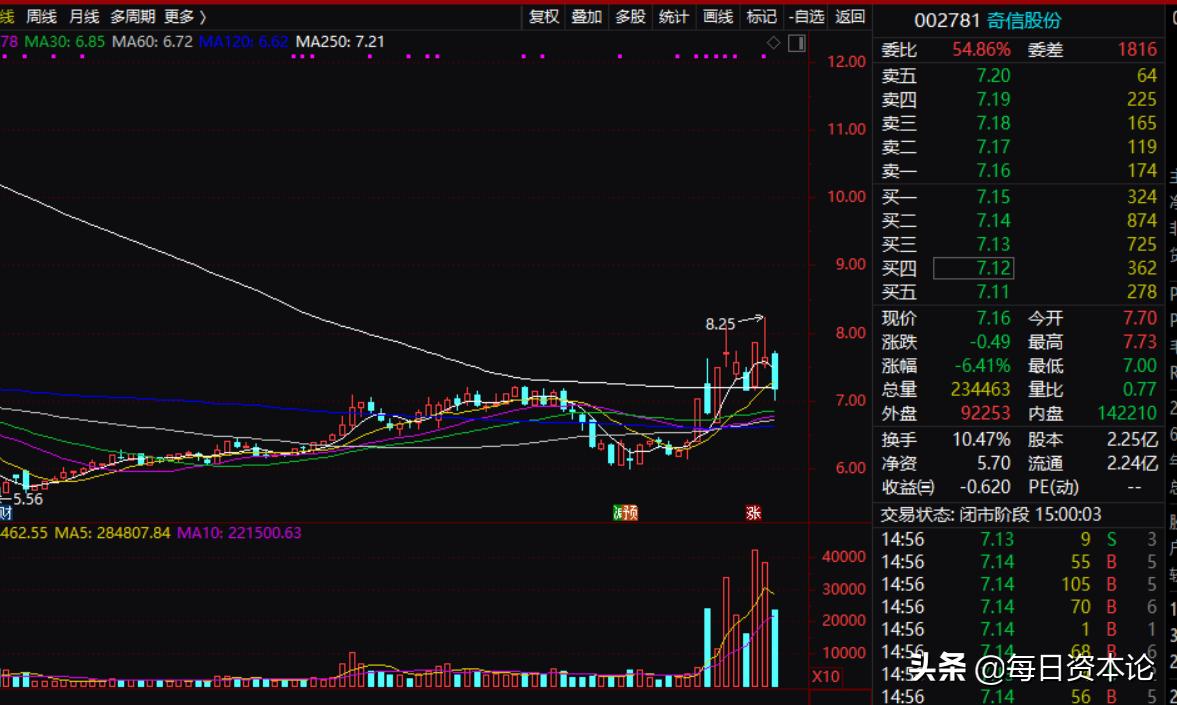Image resolution: width=1177 pixels, height=705 pixels.
Task: Open the 复权 price adjustment option
Action: 543,17
